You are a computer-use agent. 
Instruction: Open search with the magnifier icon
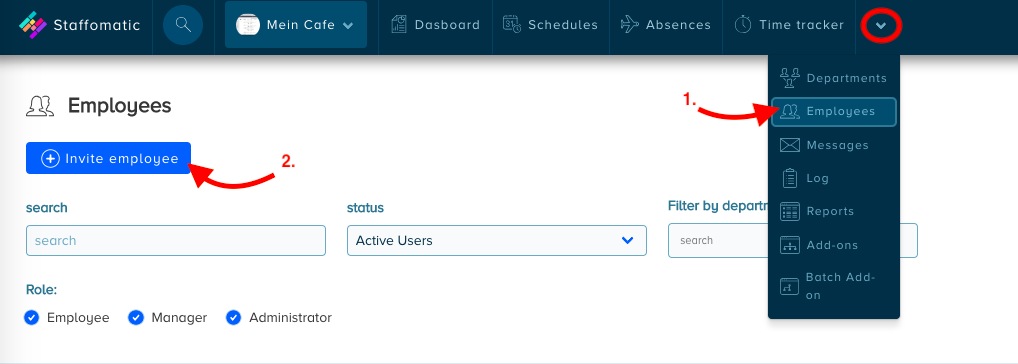pyautogui.click(x=183, y=25)
